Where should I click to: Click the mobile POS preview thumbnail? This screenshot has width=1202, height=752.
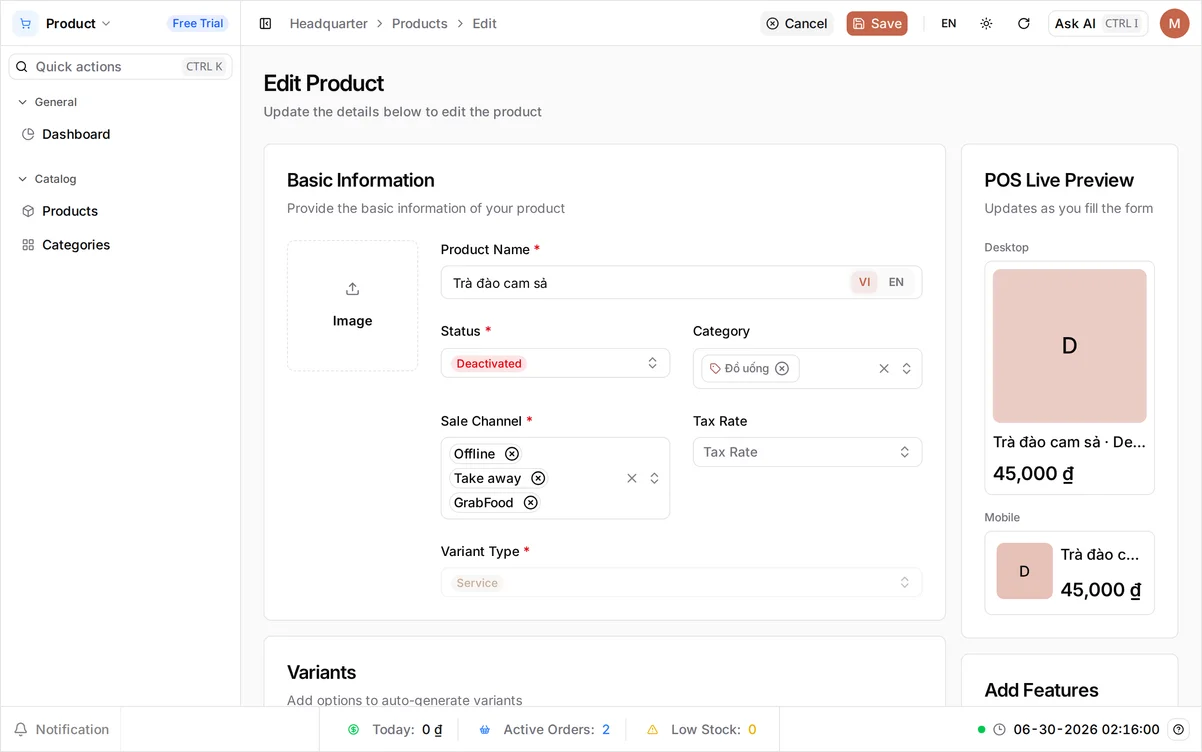coord(1024,571)
